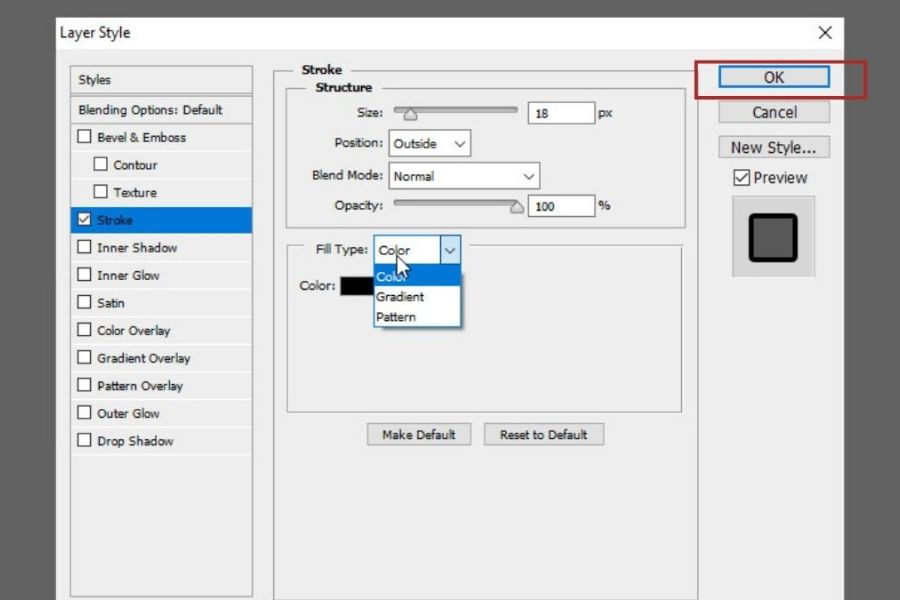Choose Pattern from Fill Type list
900x600 pixels.
(396, 317)
